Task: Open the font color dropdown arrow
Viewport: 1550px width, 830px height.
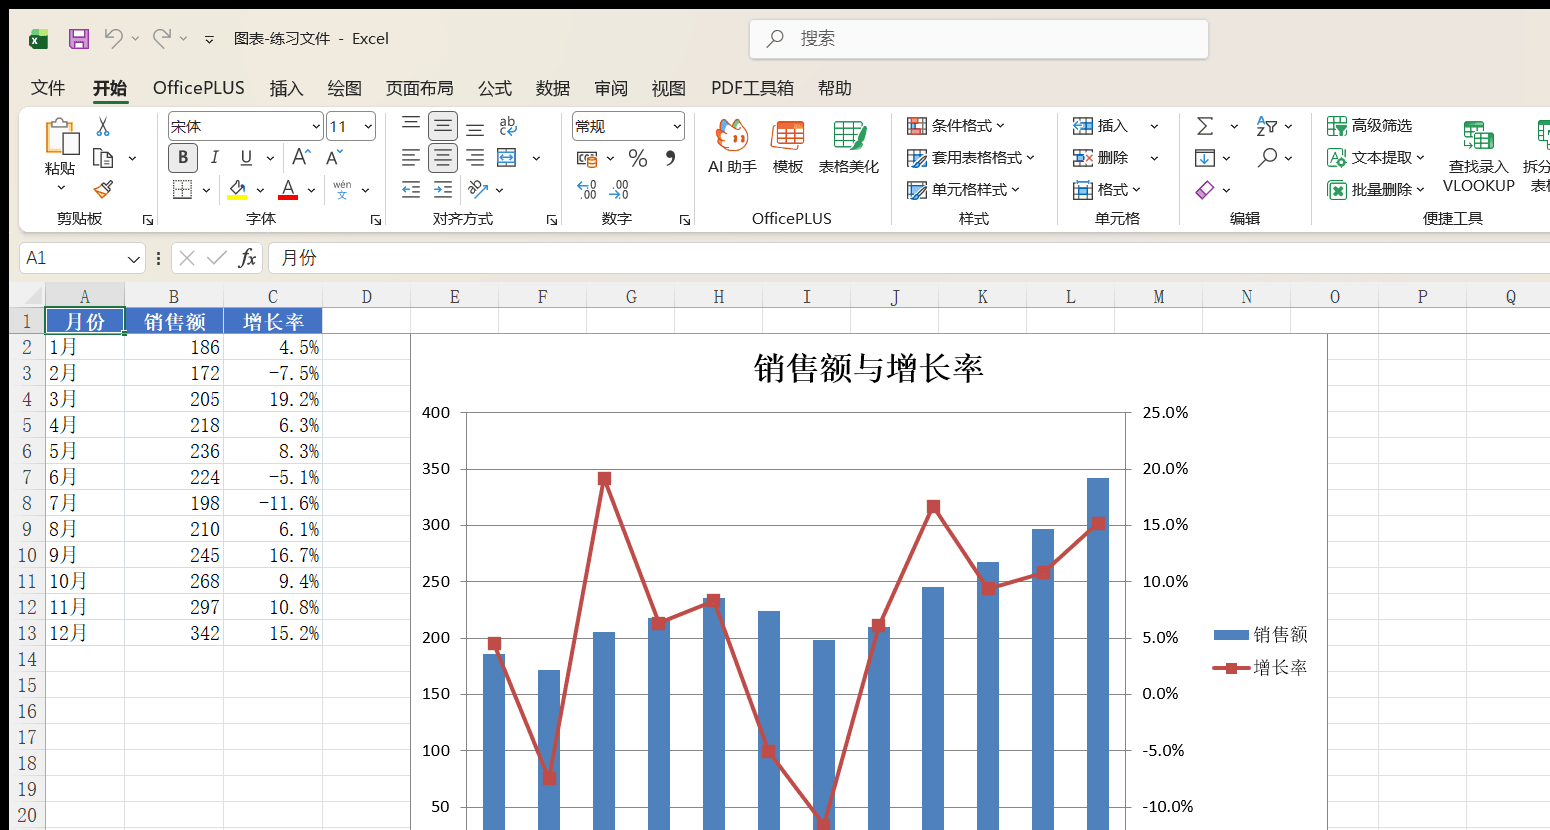Action: coord(311,190)
